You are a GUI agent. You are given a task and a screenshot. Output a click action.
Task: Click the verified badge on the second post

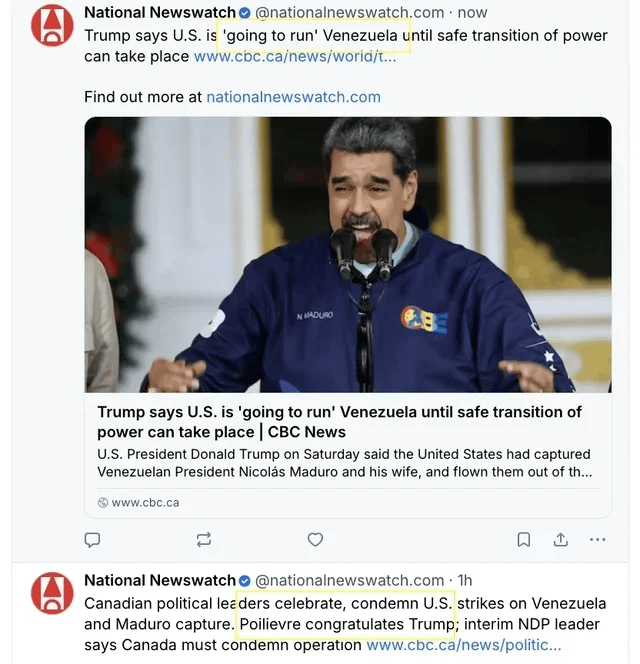pyautogui.click(x=244, y=581)
